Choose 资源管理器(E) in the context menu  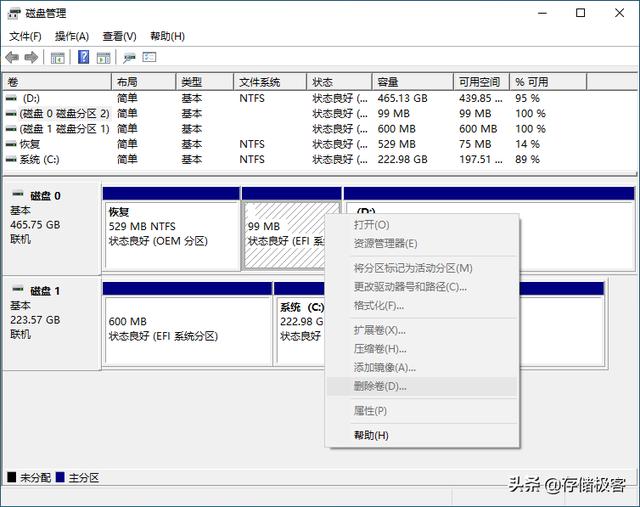422,244
